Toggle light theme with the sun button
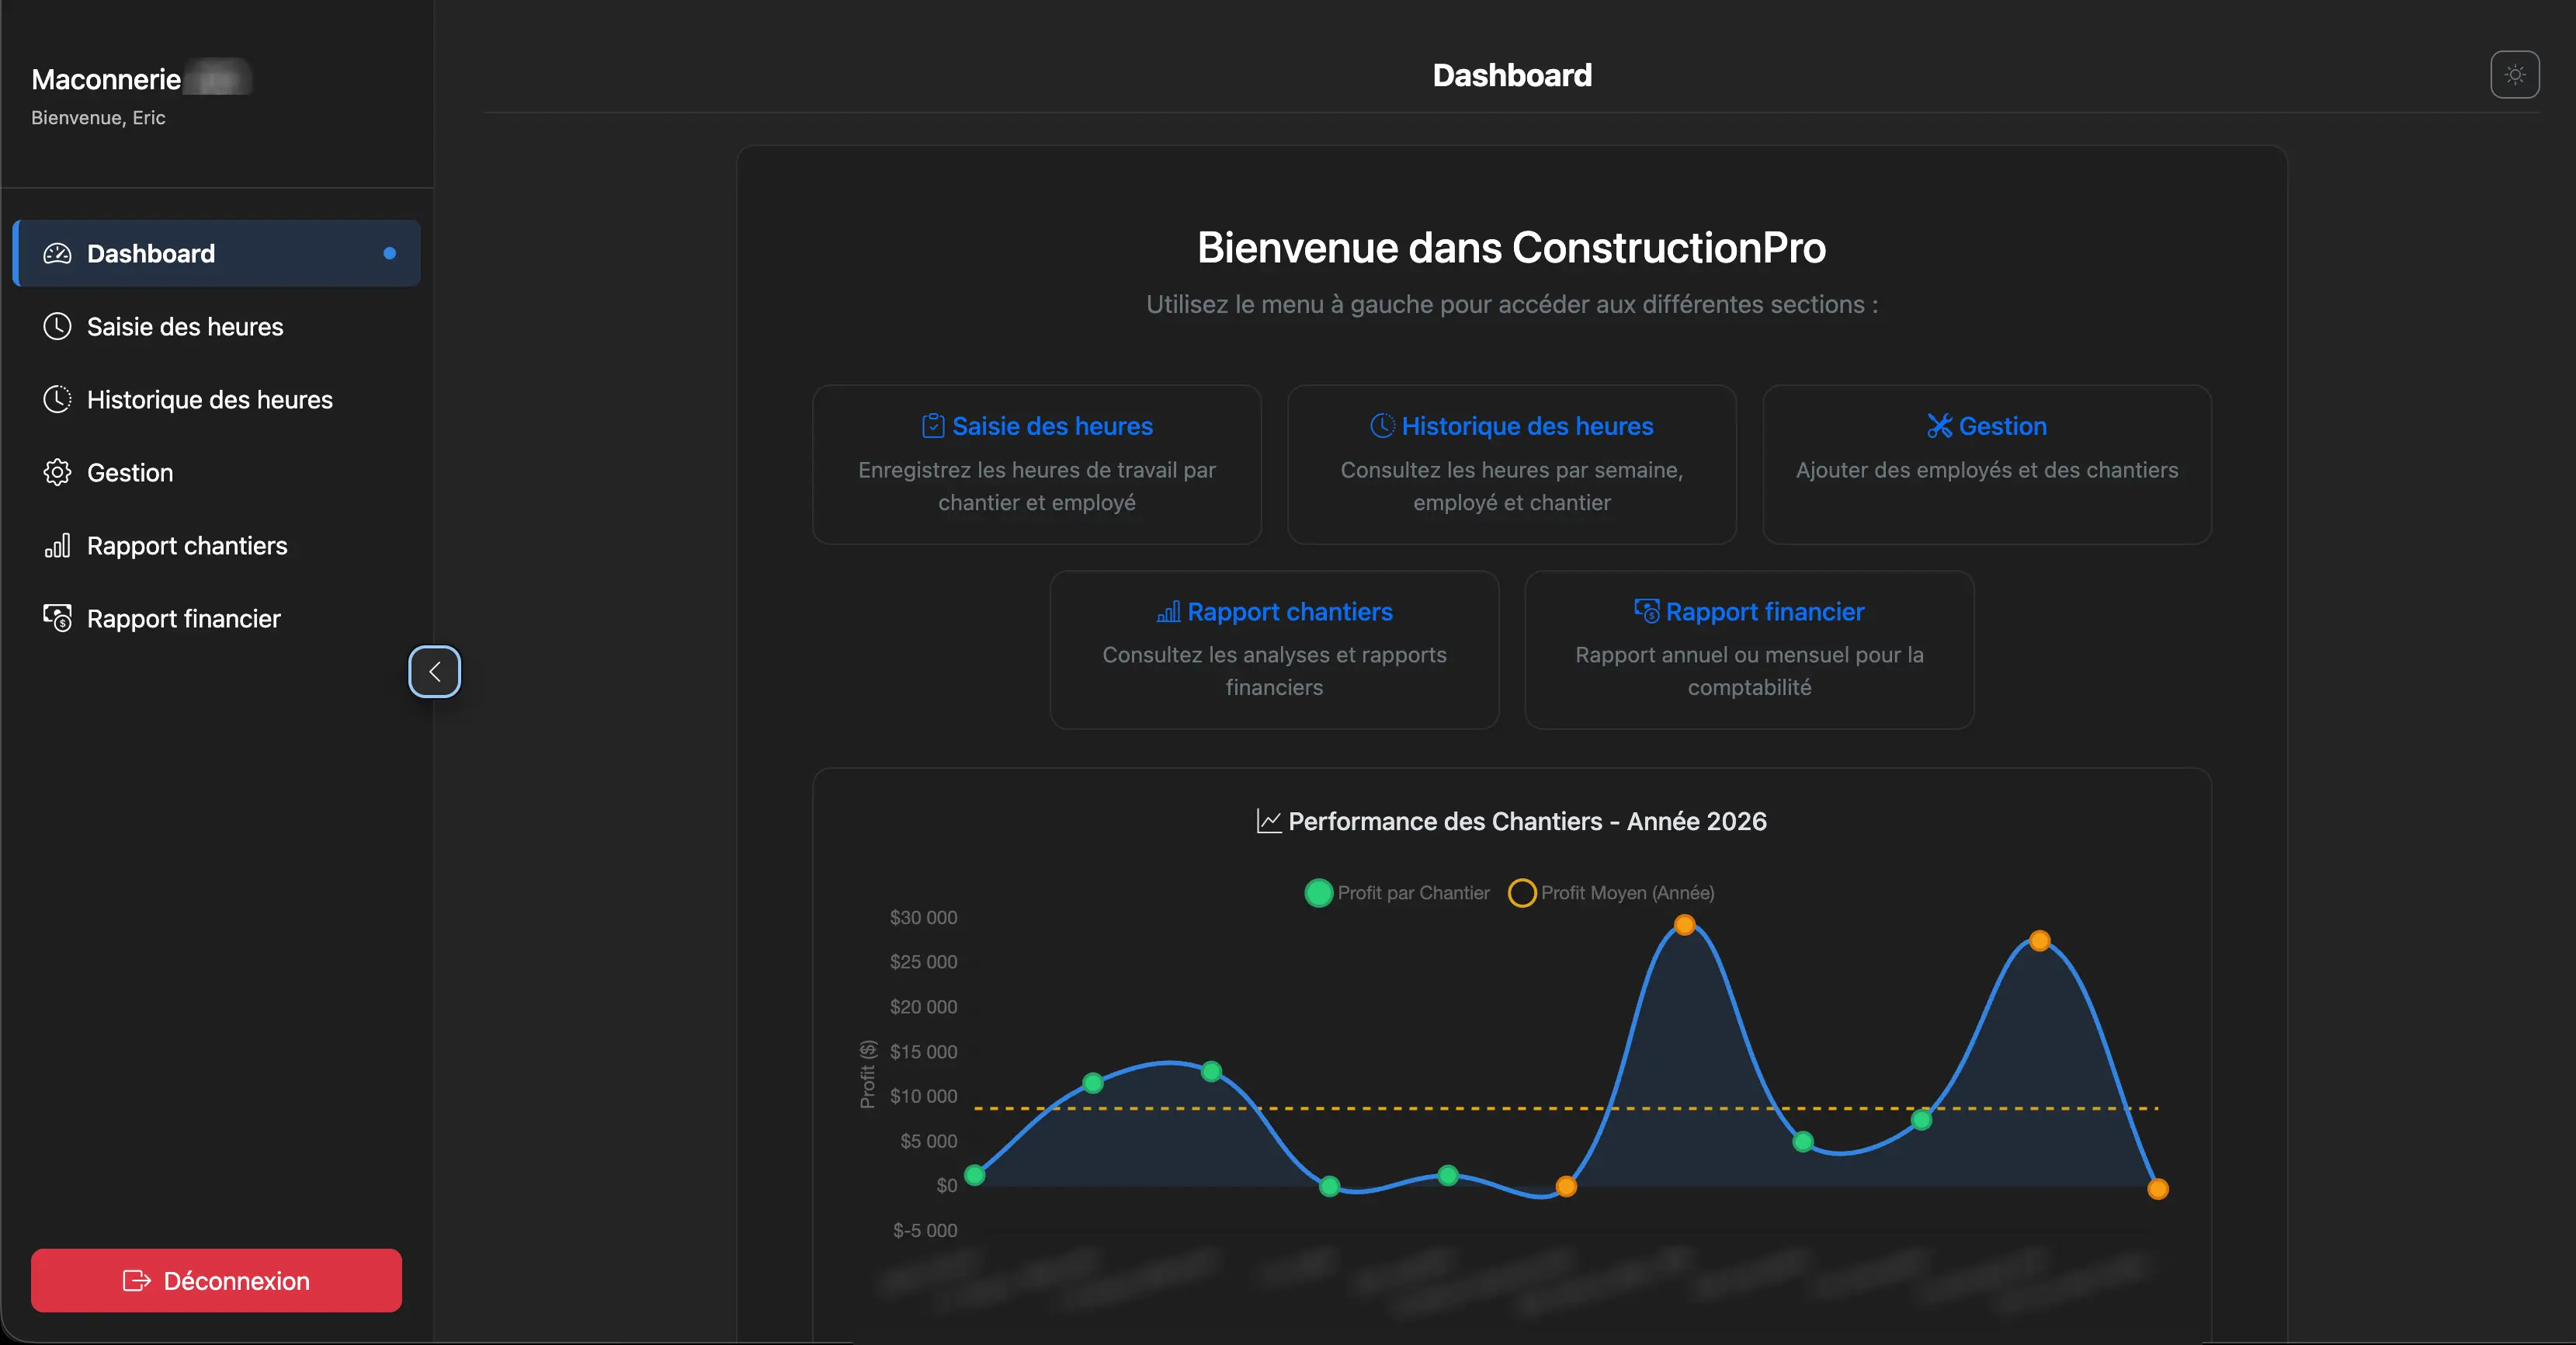 coord(2514,75)
